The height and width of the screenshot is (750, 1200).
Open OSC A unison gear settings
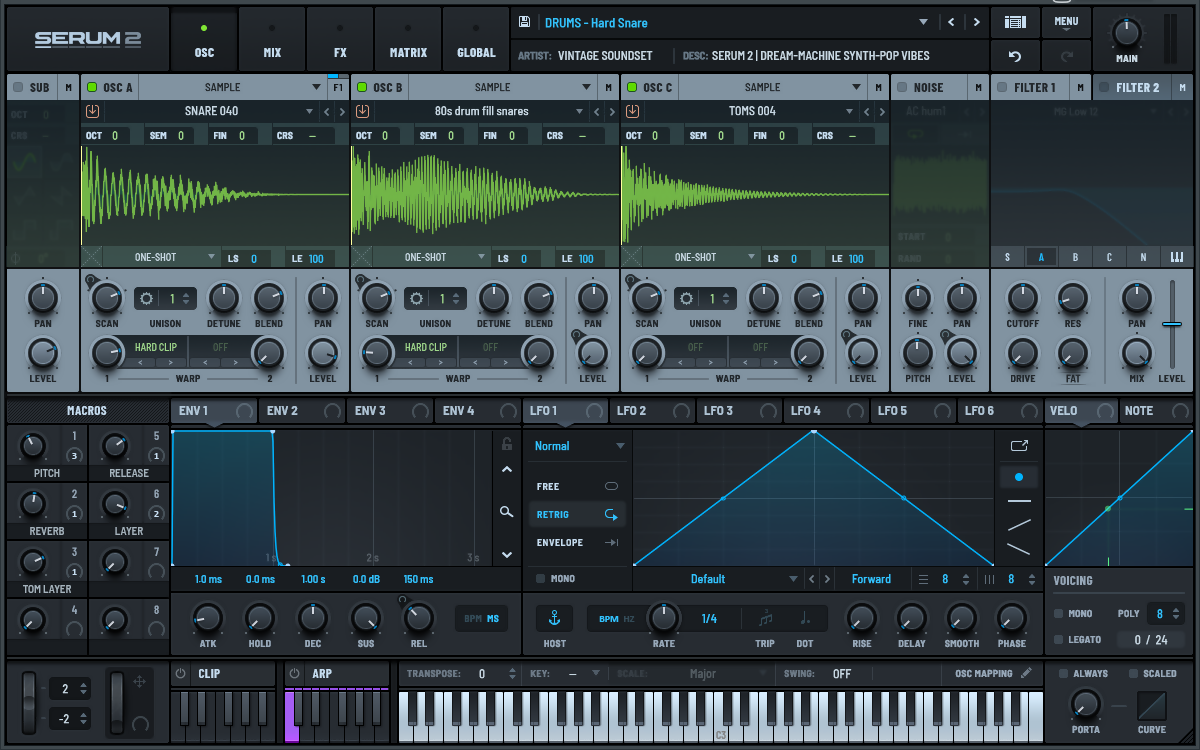point(148,298)
